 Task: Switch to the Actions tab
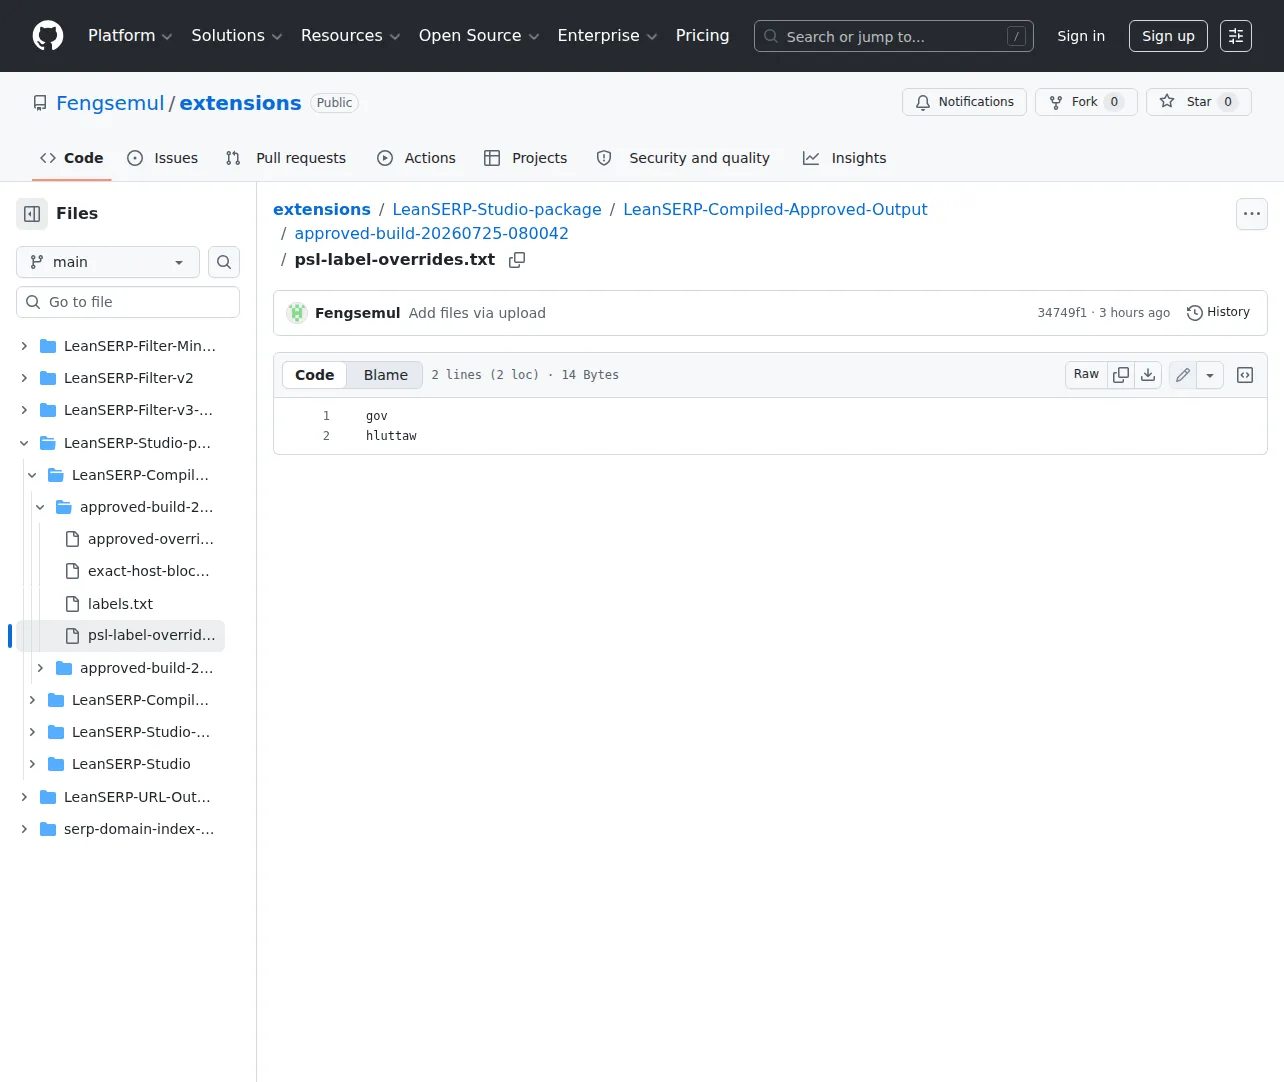[416, 158]
